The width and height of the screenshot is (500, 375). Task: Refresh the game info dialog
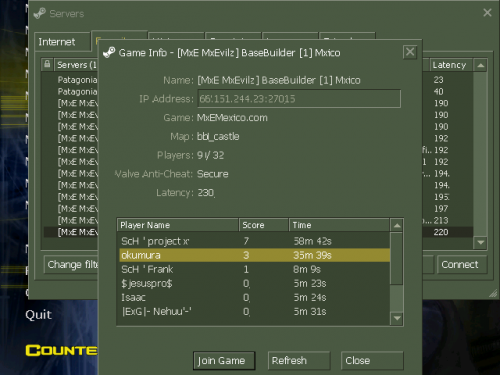pyautogui.click(x=299, y=360)
